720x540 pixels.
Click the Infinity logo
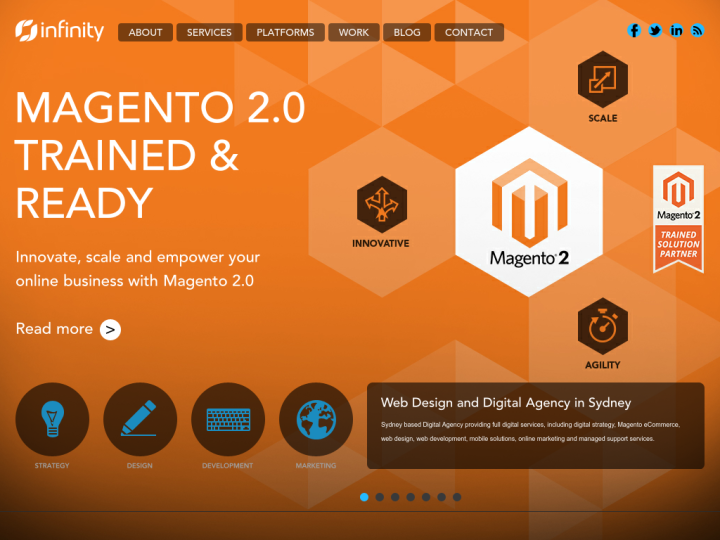pos(60,31)
